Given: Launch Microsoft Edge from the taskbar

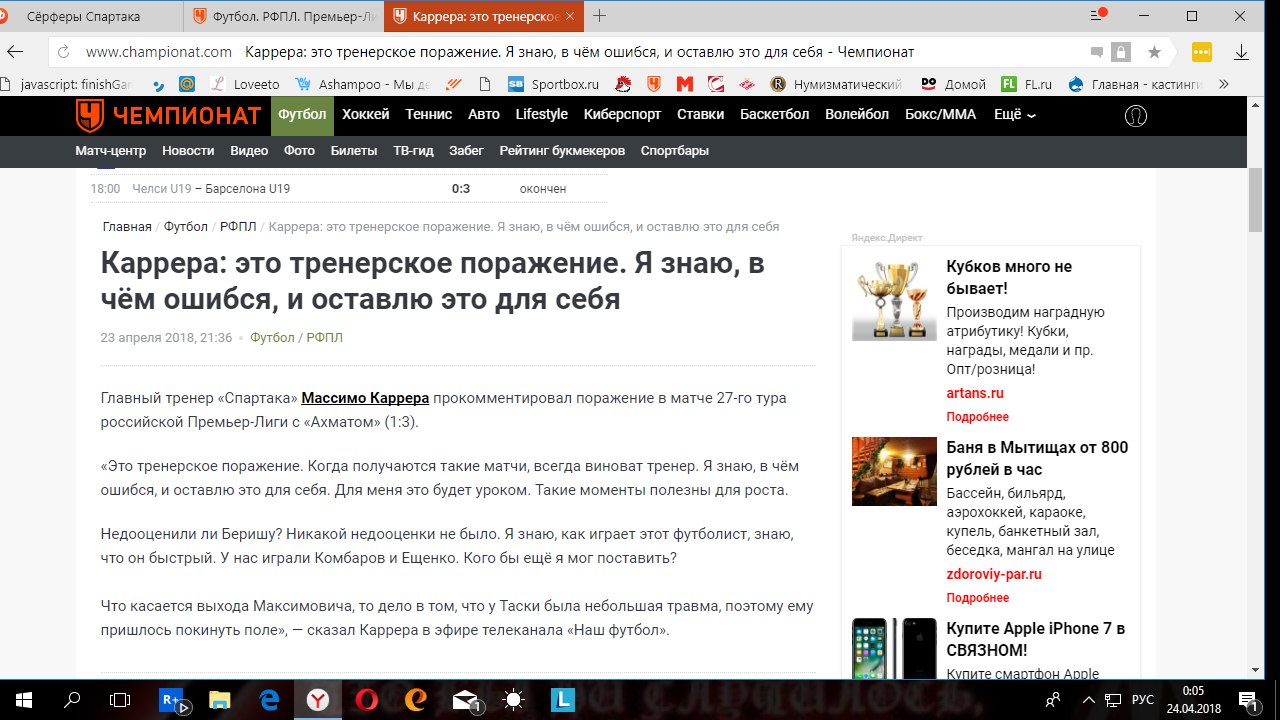Looking at the screenshot, I should 268,700.
